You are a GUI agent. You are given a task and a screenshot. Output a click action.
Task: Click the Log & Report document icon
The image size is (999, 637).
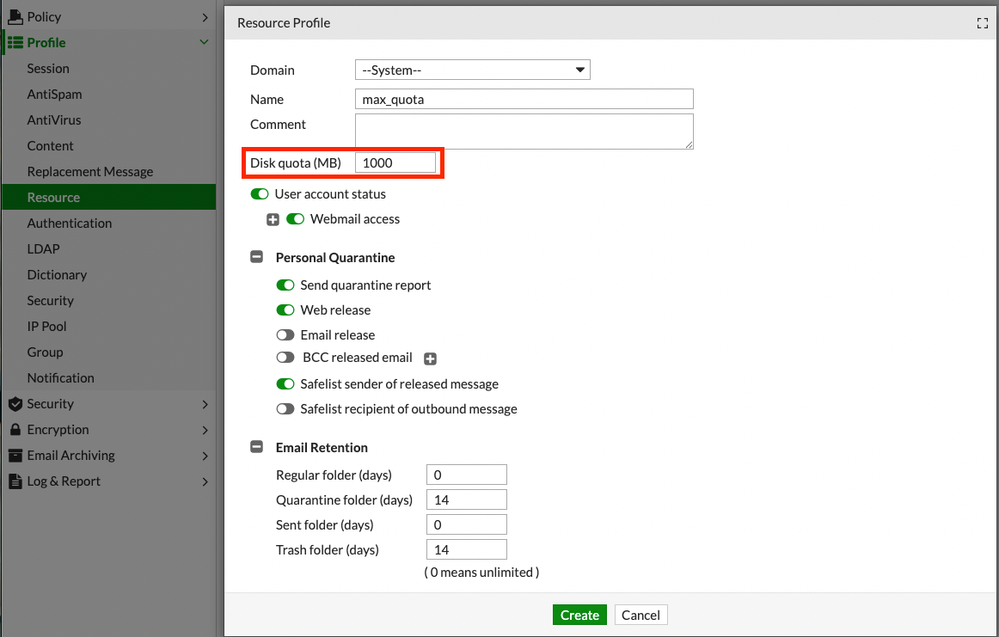pos(15,481)
